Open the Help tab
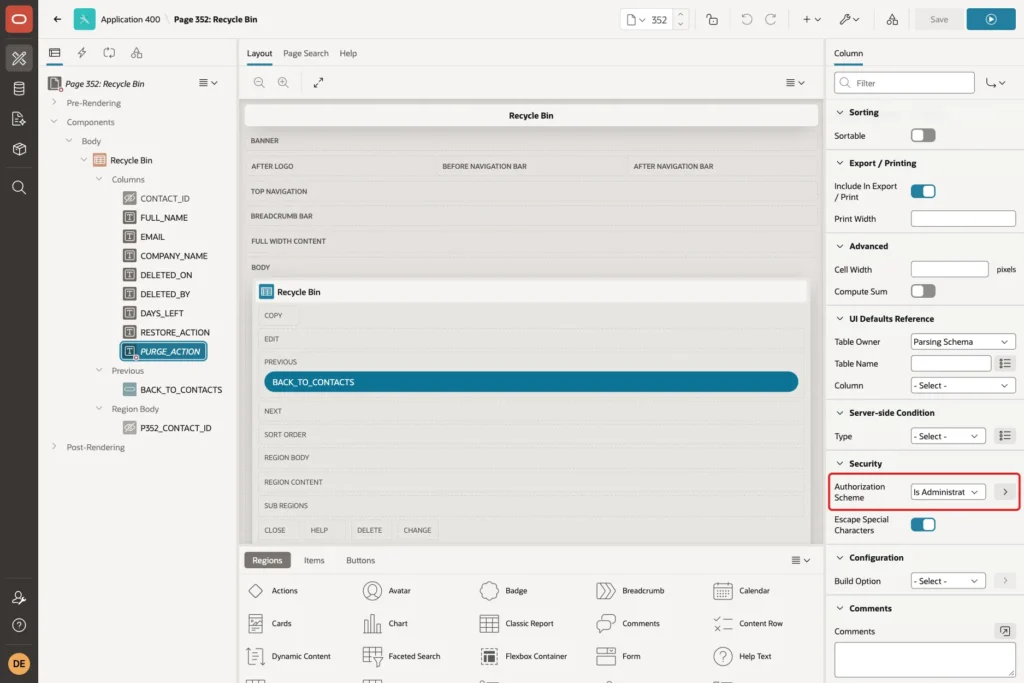The width and height of the screenshot is (1024, 683). (x=348, y=53)
